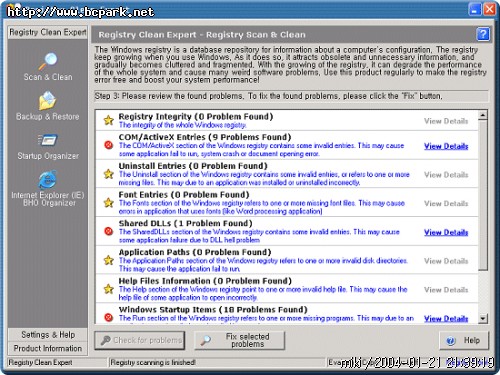Click the Registry Scan & Clean header title
This screenshot has width=500, height=375.
click(x=202, y=35)
